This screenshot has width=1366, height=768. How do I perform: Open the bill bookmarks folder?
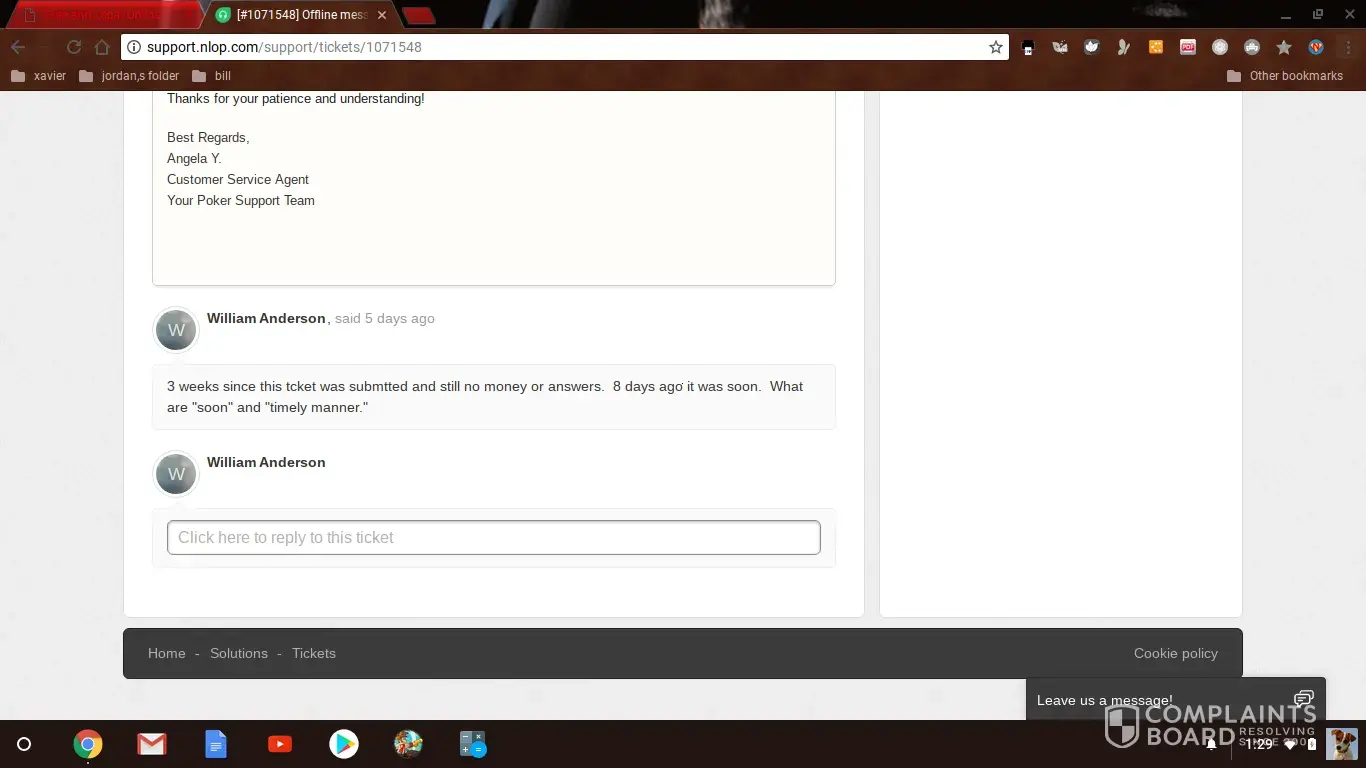coord(211,75)
